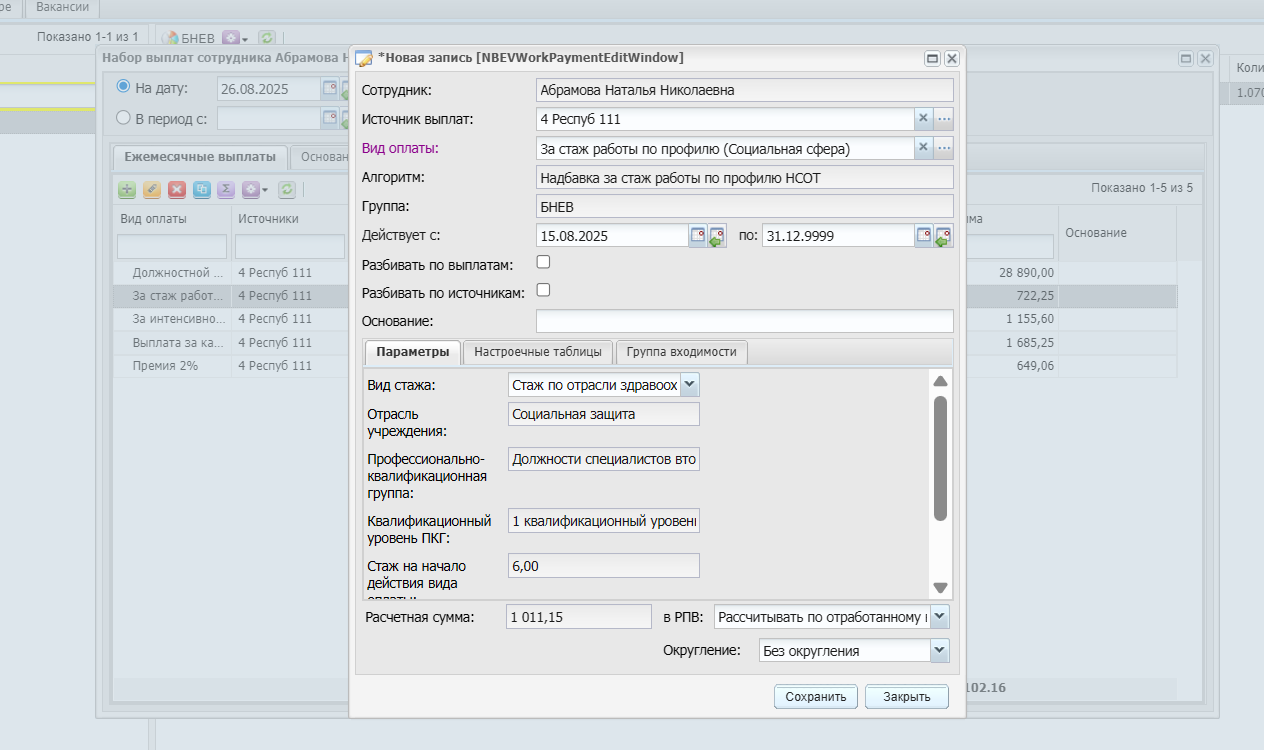Screen dimensions: 1264x750
Task: Click green add record toolbar icon
Action: 127,189
